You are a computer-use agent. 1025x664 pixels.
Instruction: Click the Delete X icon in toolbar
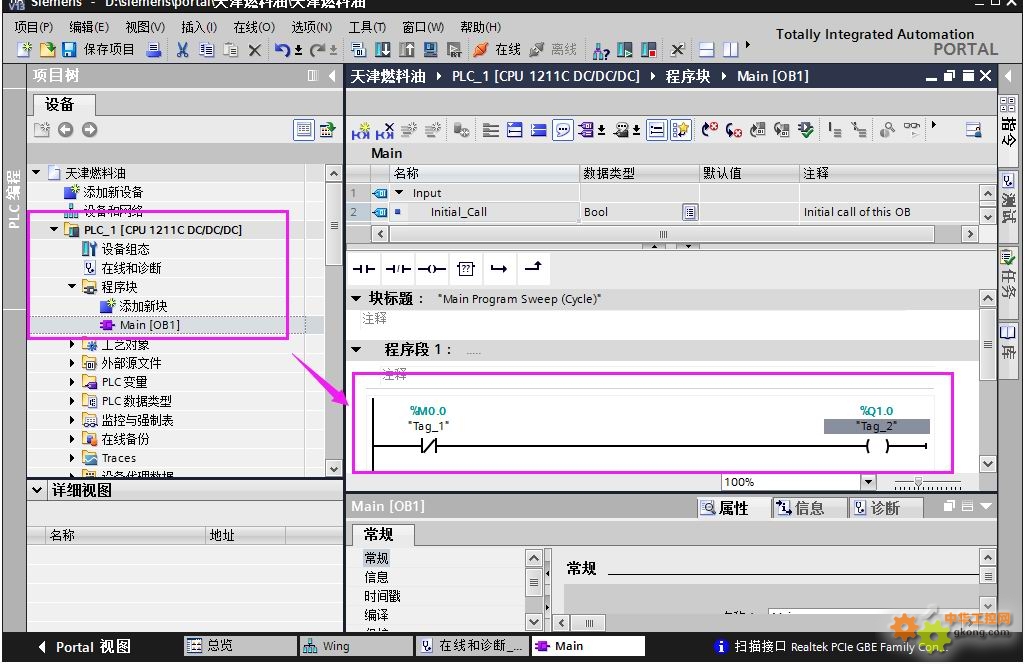[x=255, y=50]
